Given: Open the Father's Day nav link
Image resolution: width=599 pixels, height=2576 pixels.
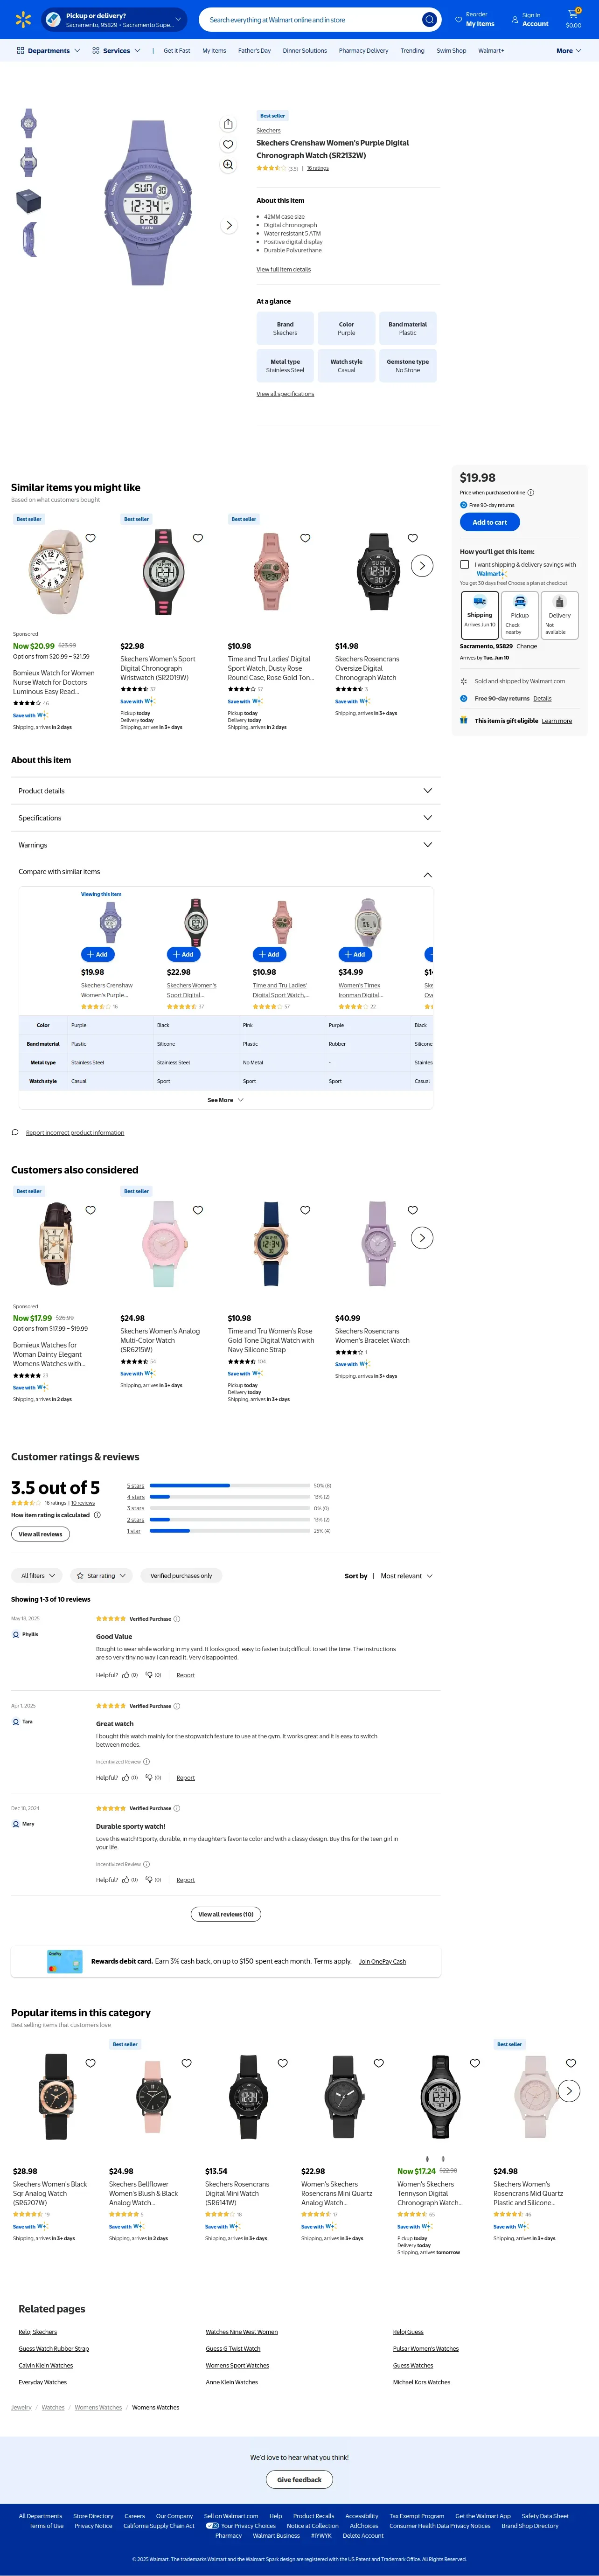Looking at the screenshot, I should pos(254,50).
